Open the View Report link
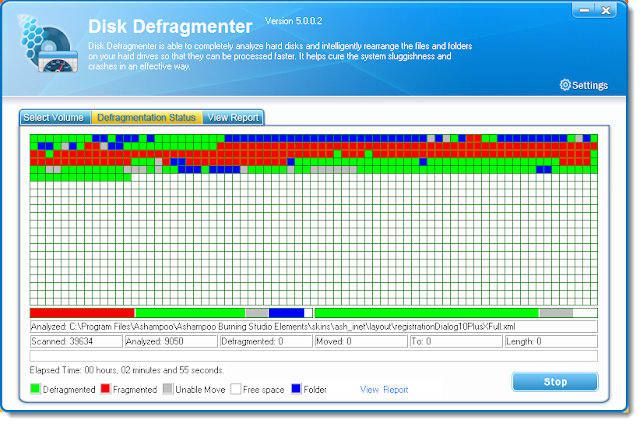The width and height of the screenshot is (640, 424). coord(384,390)
